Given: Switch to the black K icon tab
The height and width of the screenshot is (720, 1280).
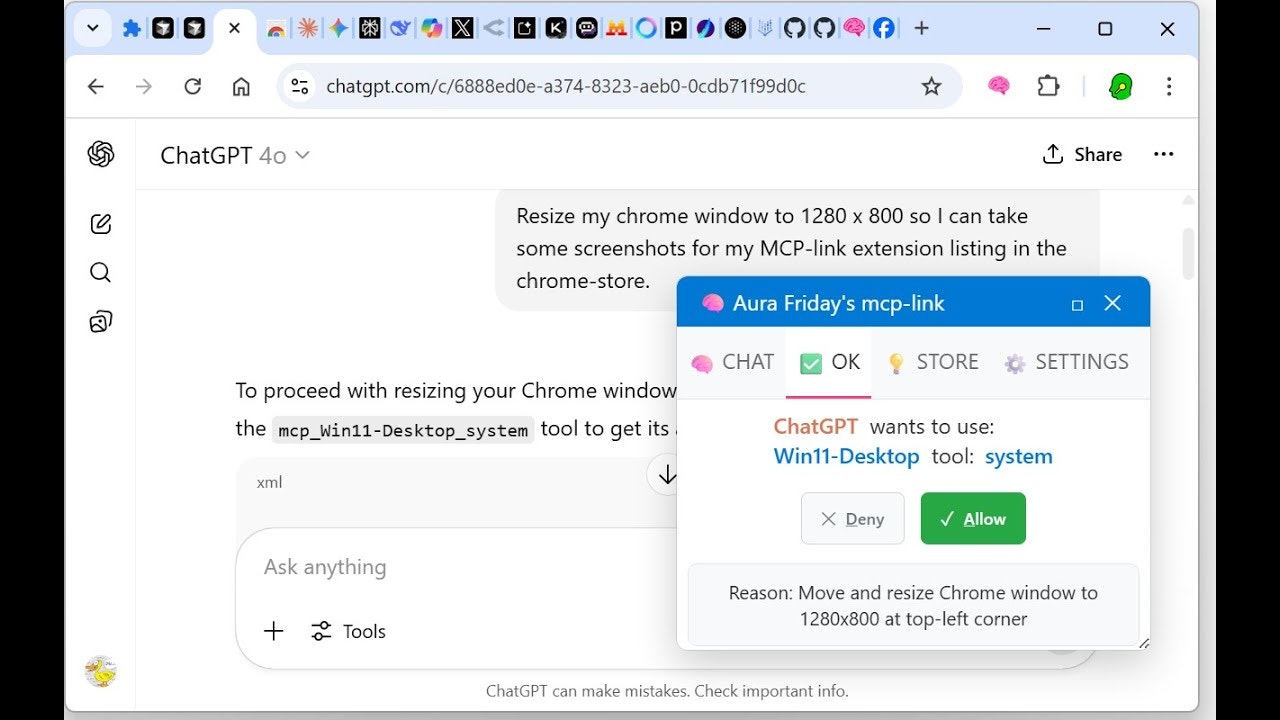Looking at the screenshot, I should pos(556,29).
